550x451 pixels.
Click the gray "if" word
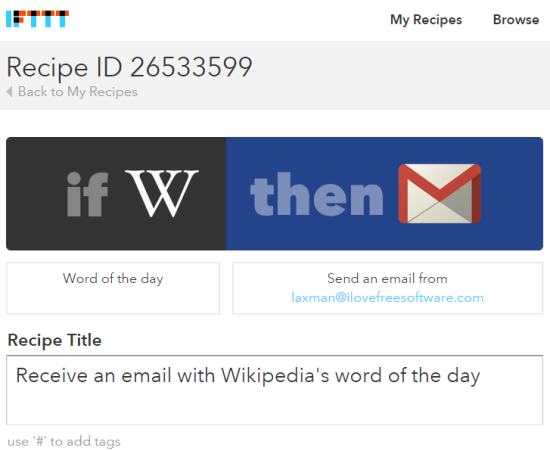pyautogui.click(x=87, y=194)
